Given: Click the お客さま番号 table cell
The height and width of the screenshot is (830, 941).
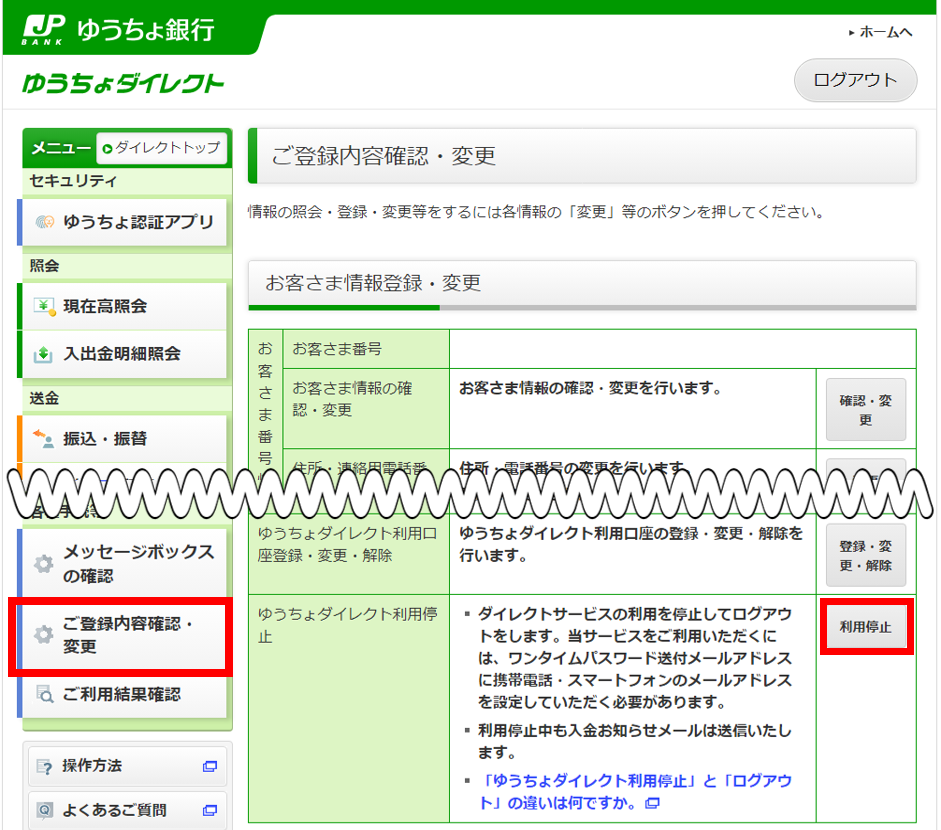Looking at the screenshot, I should [367, 349].
